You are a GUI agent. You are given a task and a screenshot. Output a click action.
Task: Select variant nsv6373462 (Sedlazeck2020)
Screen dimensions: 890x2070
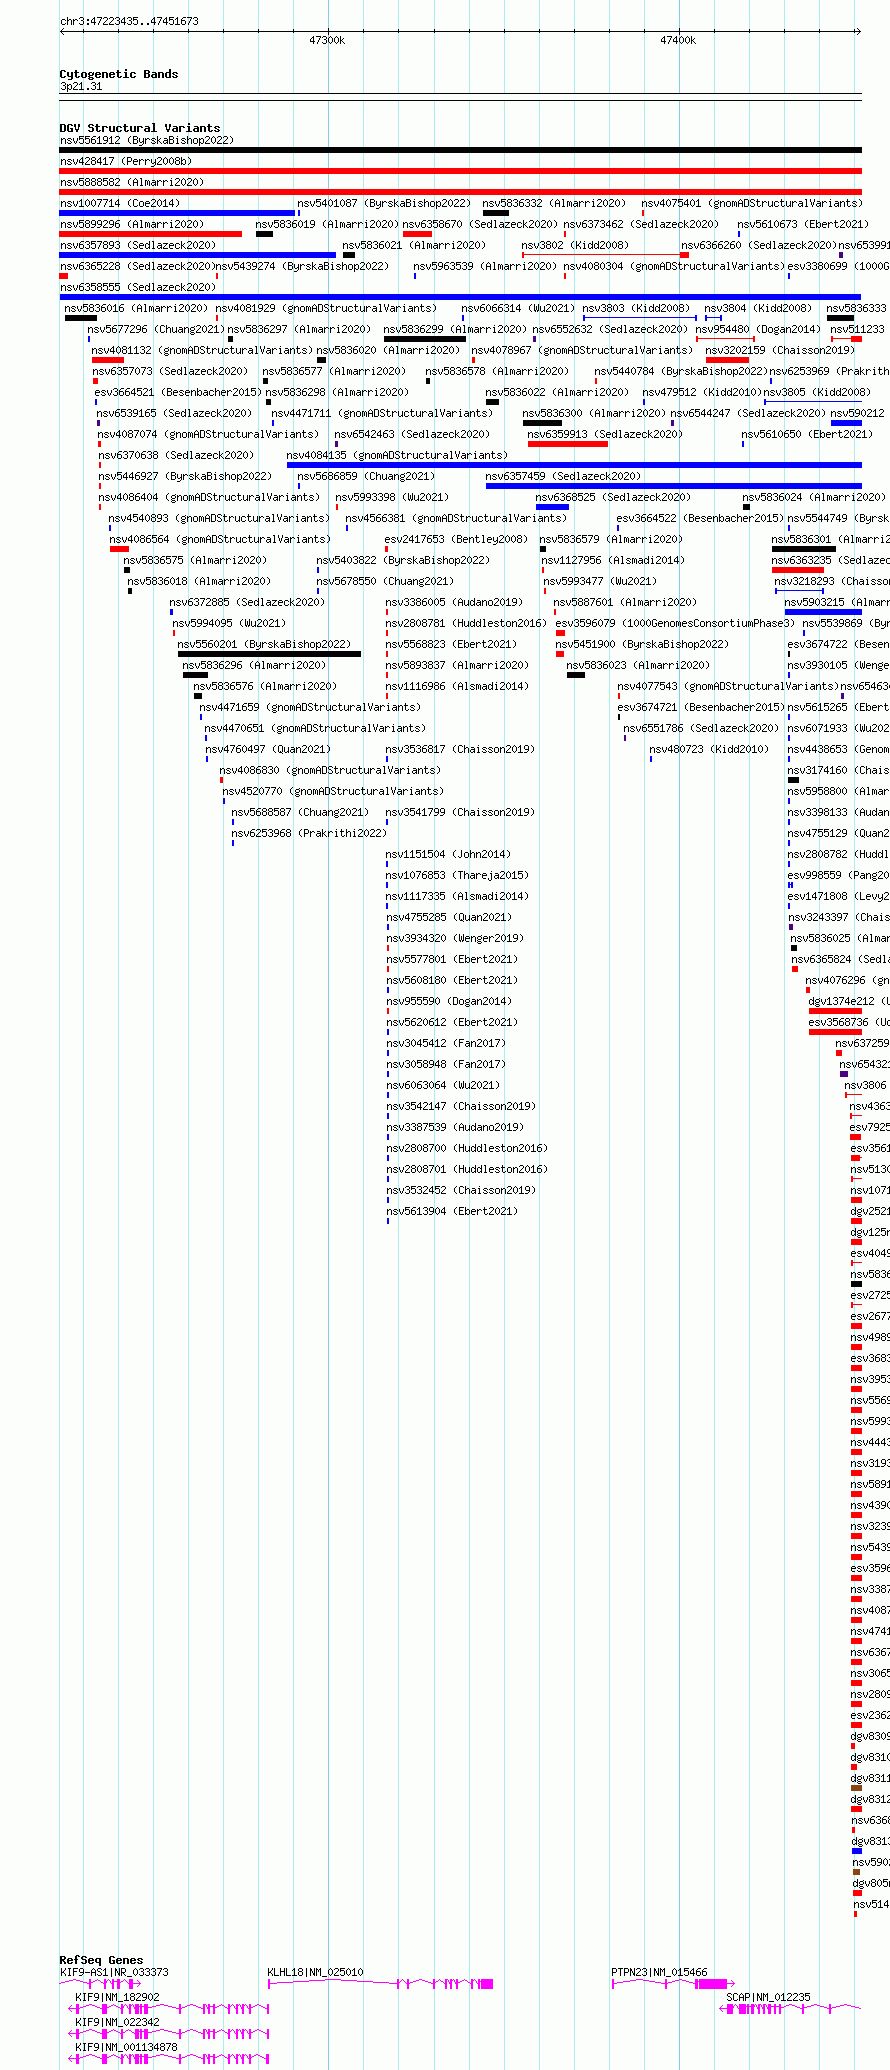click(641, 224)
